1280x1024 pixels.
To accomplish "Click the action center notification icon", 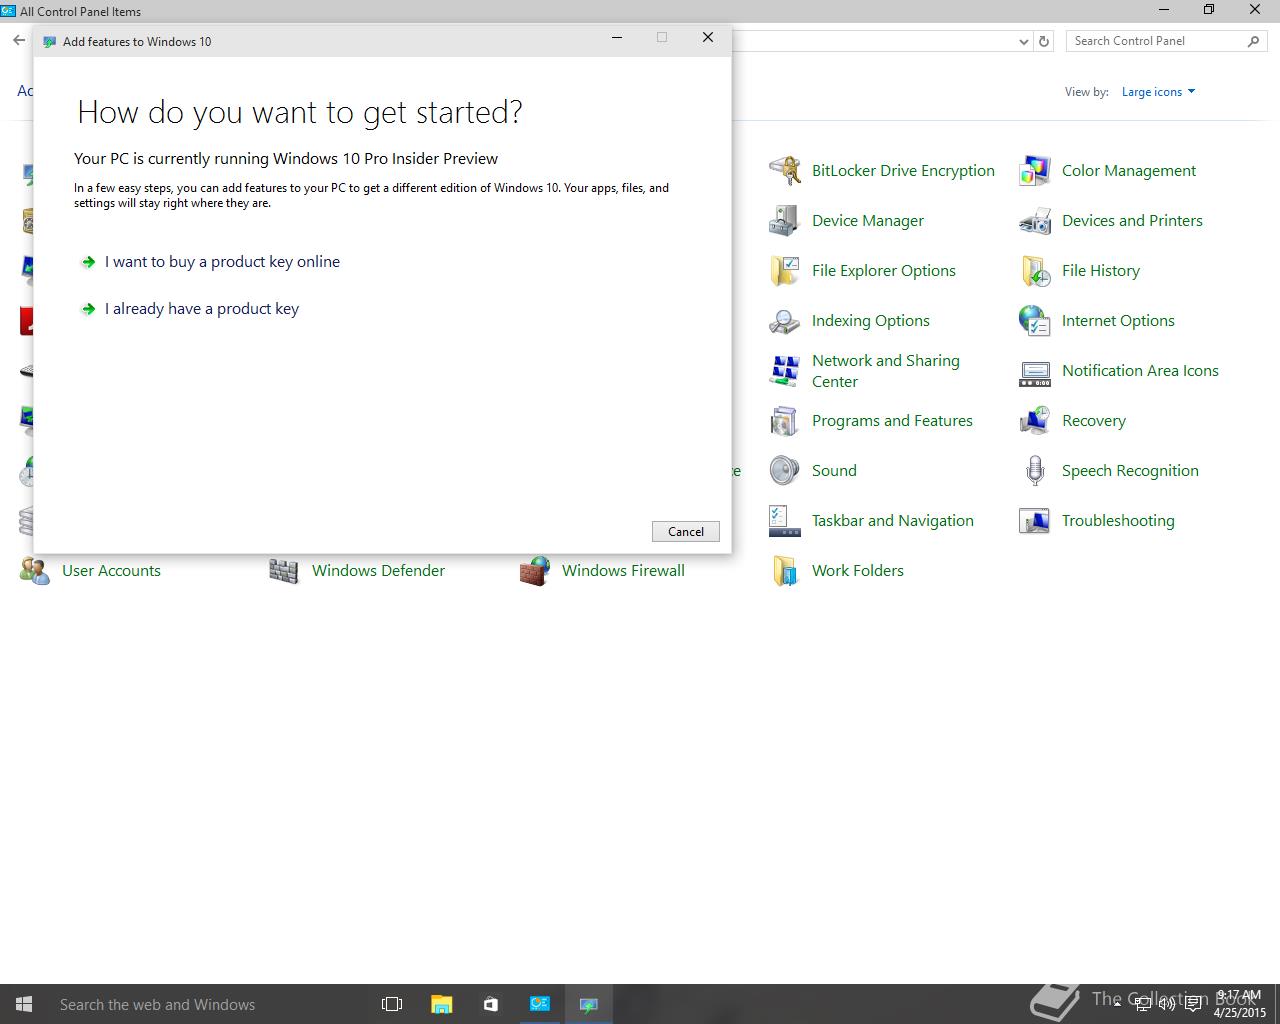I will (1193, 1004).
